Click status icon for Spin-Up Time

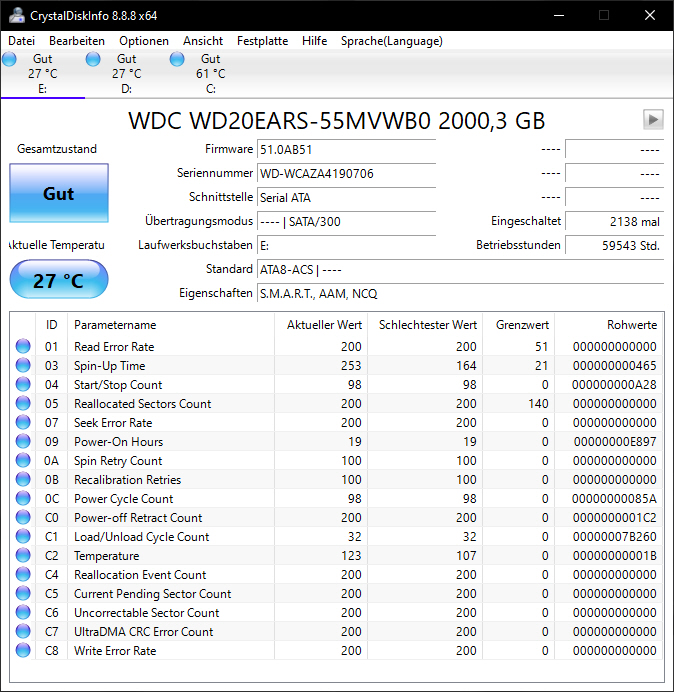point(23,365)
